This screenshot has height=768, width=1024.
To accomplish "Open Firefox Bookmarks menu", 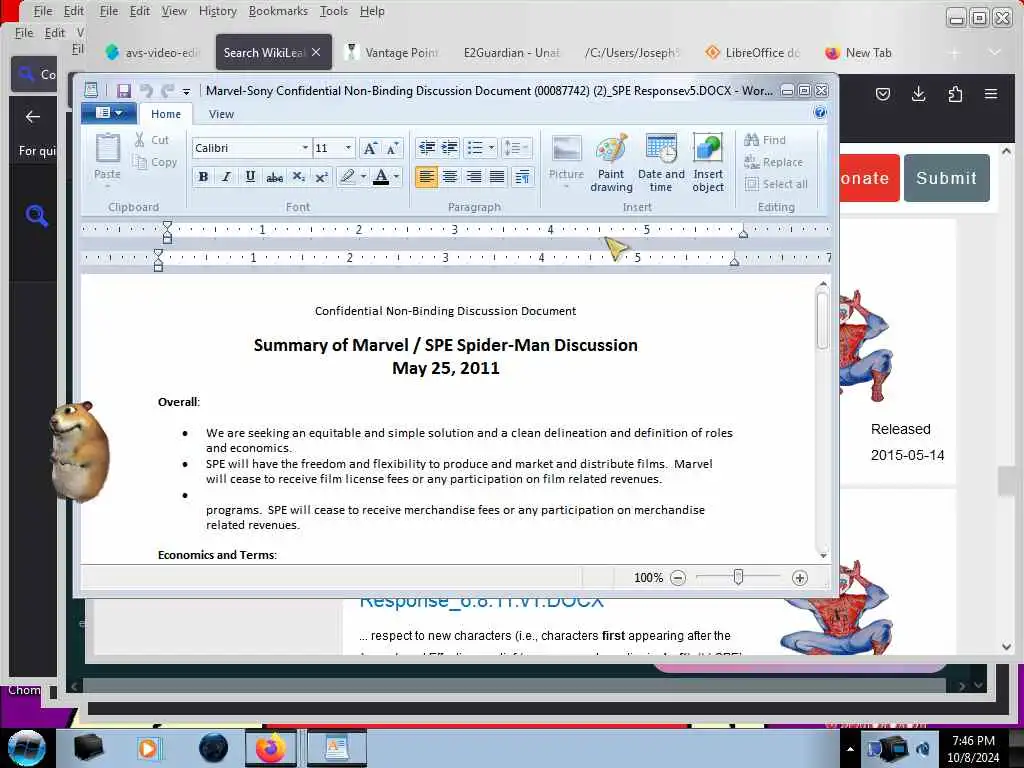I will tap(278, 11).
